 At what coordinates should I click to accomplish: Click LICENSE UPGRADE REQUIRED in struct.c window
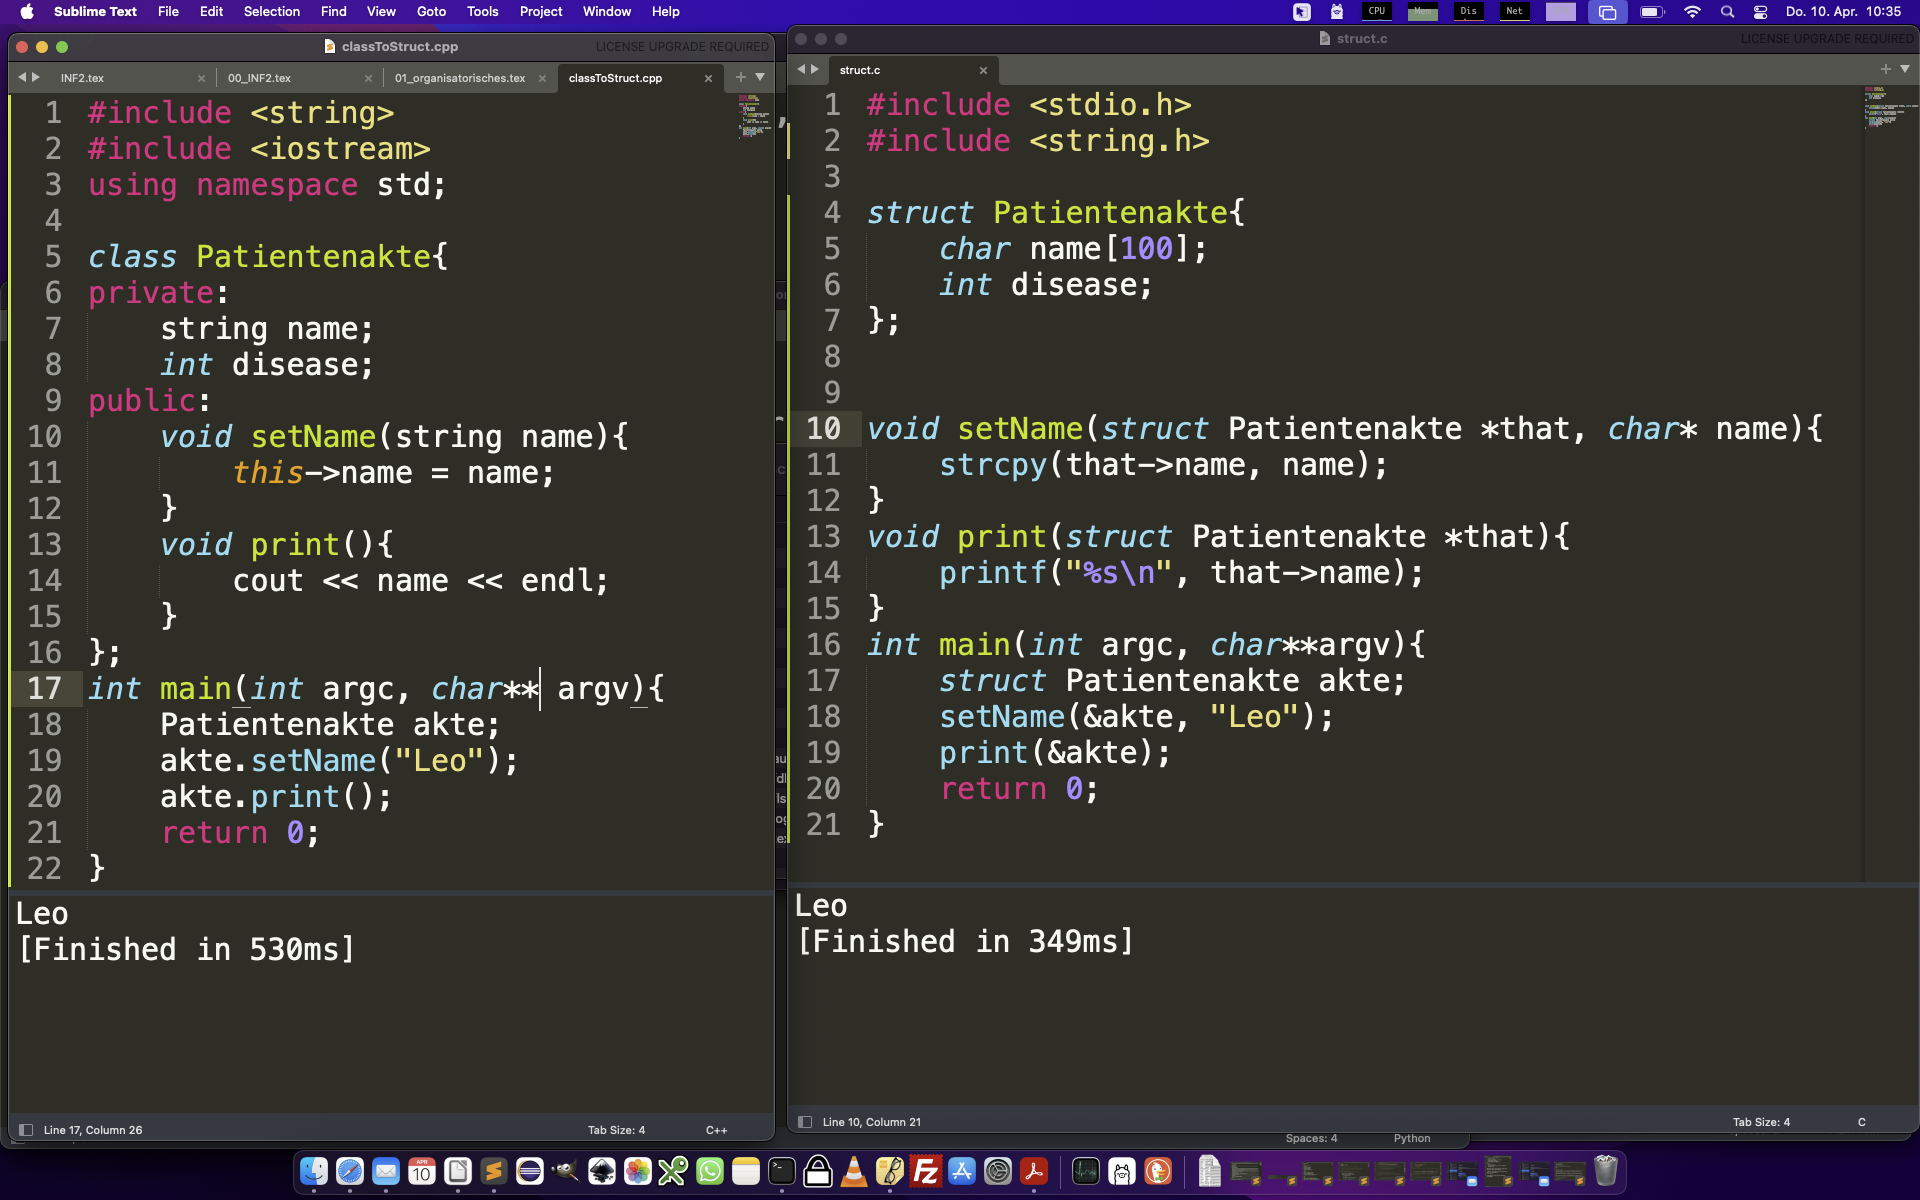click(1827, 39)
